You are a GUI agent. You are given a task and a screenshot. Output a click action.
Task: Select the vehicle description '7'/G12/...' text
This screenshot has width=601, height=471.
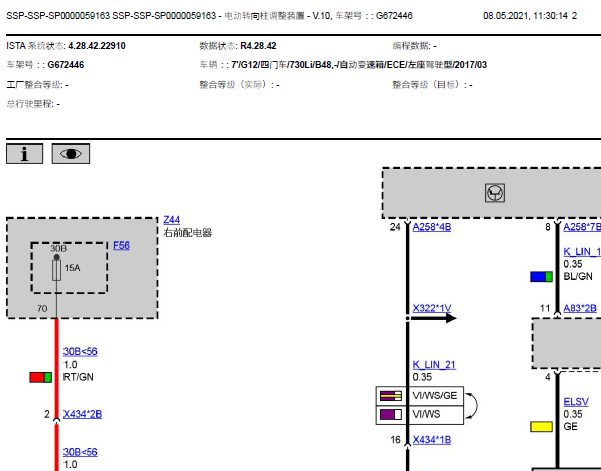359,65
